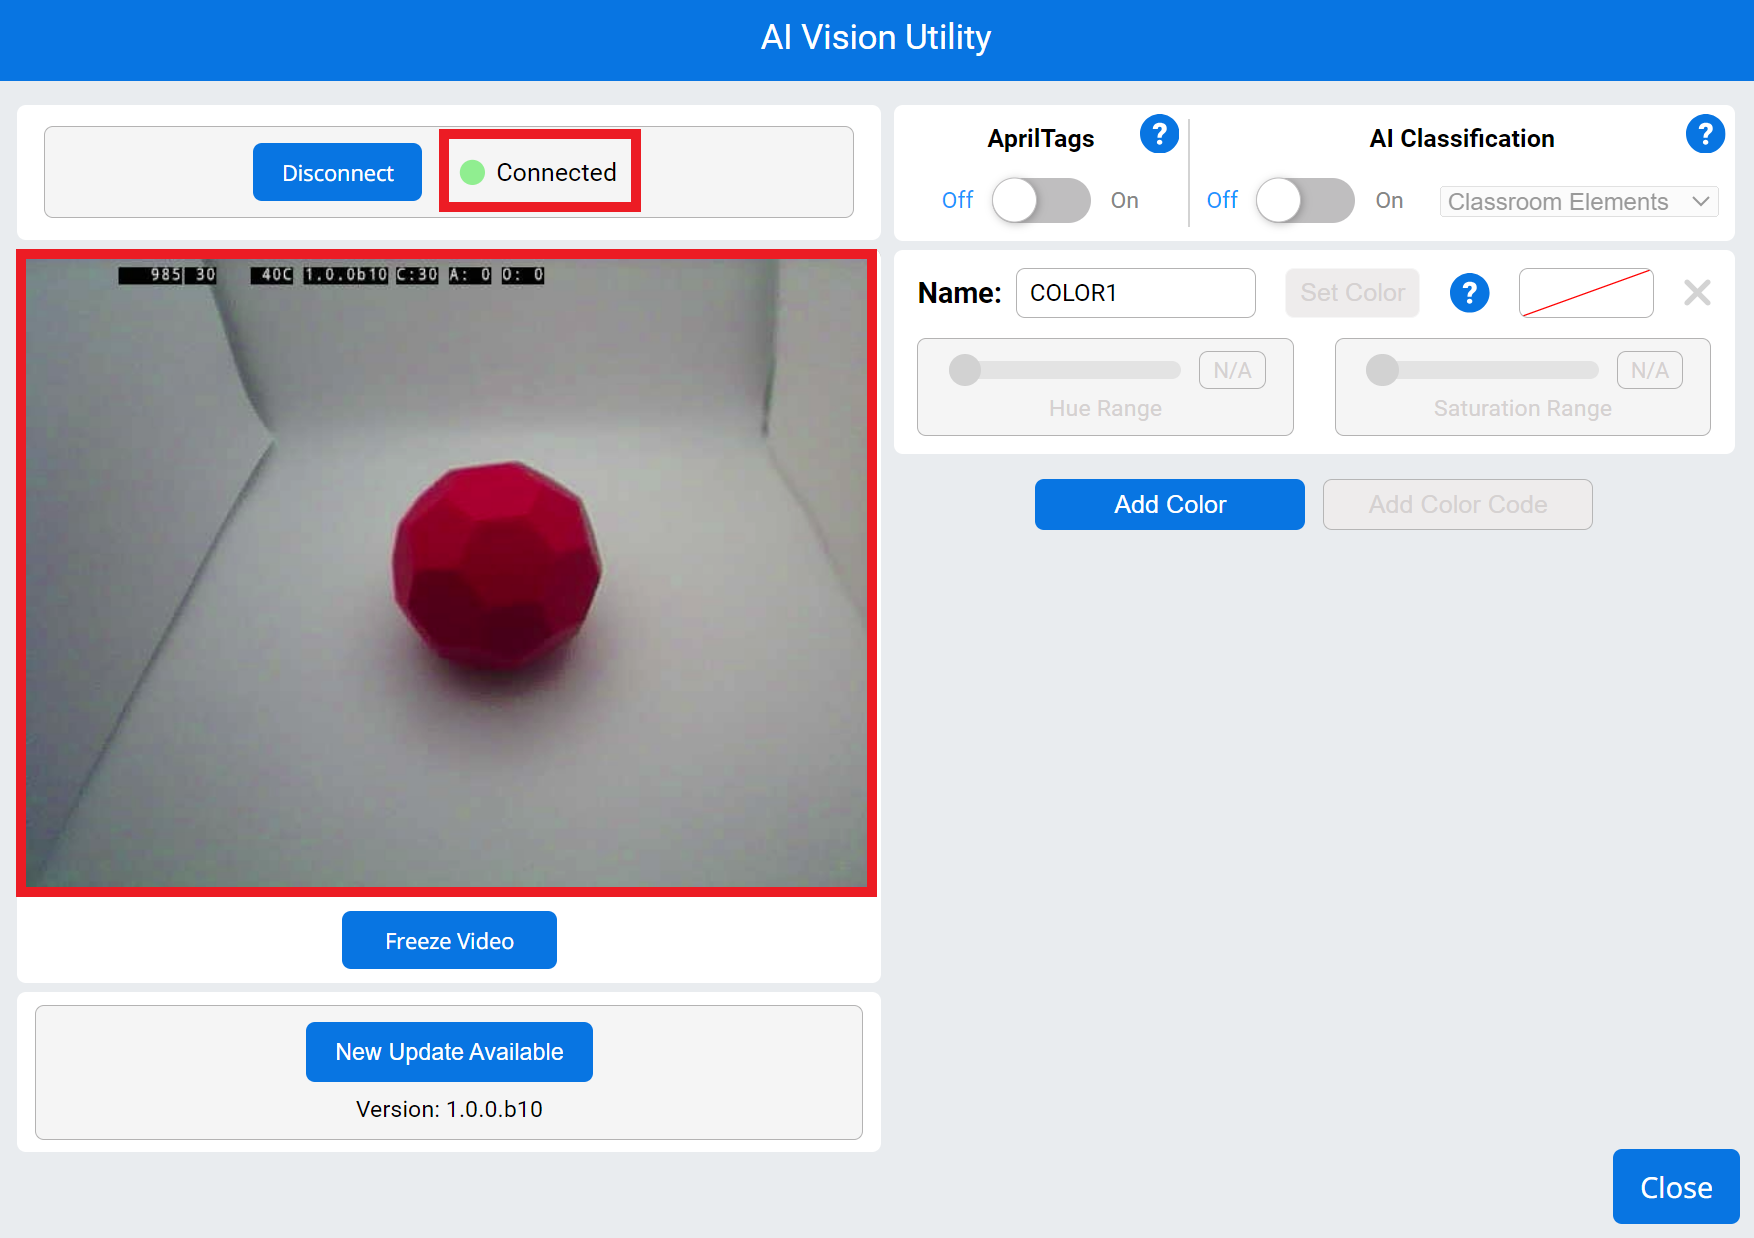
Task: Click the Hue Range slider handle
Action: click(965, 370)
